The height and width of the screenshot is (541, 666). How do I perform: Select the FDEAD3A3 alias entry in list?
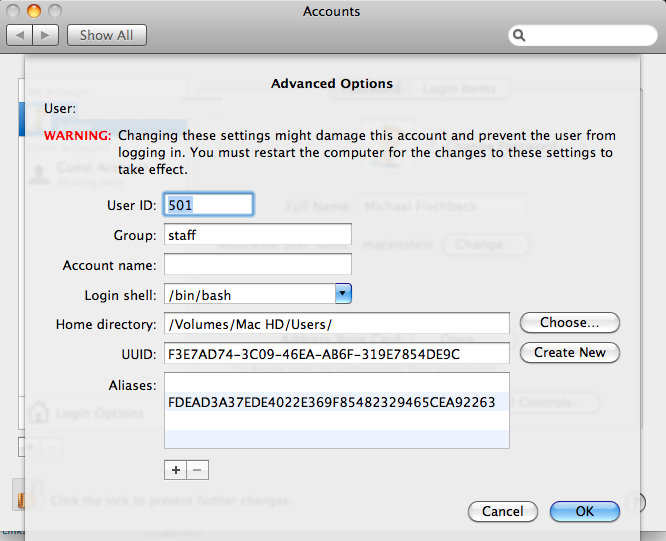(x=332, y=402)
